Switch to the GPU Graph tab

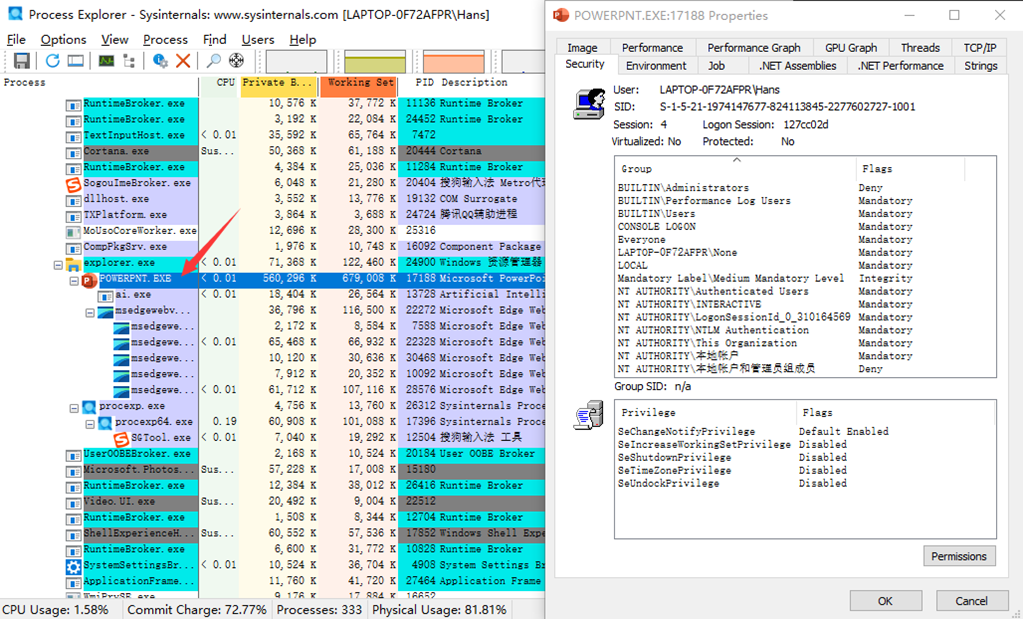(851, 48)
